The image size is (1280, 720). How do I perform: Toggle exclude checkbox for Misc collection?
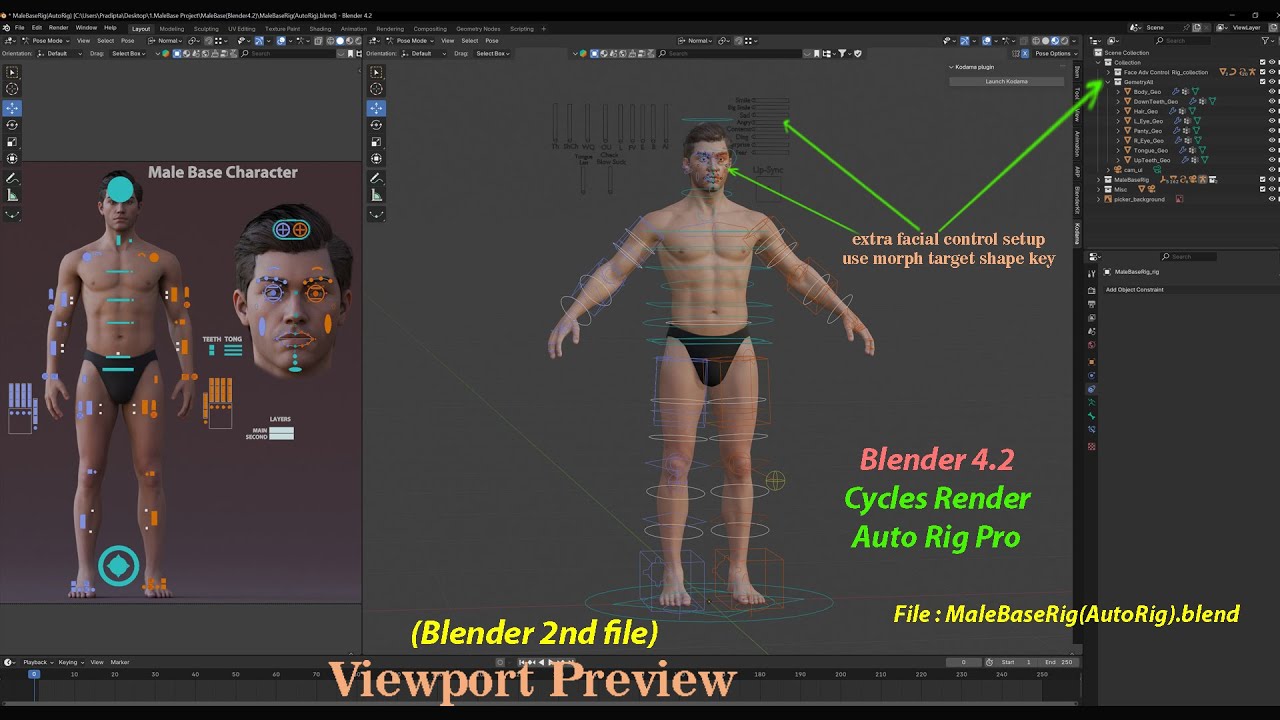[1262, 189]
